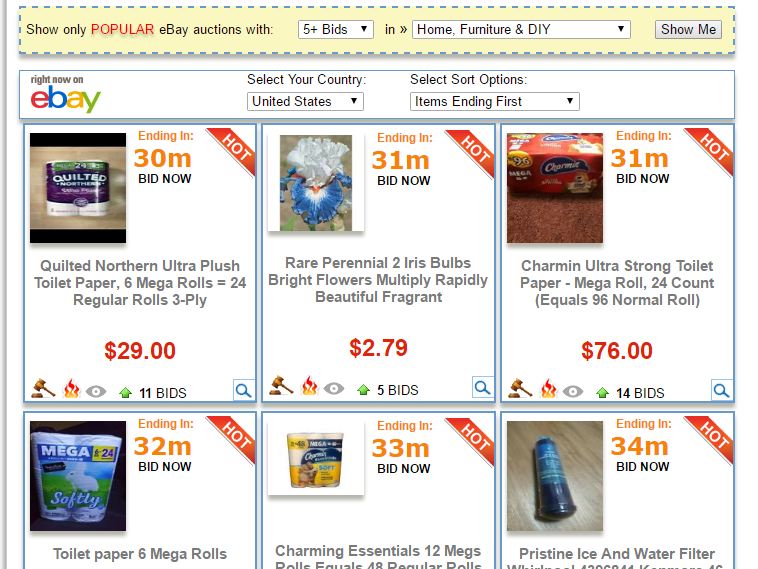The width and height of the screenshot is (758, 569).
Task: Click eBay logo
Action: pyautogui.click(x=65, y=94)
